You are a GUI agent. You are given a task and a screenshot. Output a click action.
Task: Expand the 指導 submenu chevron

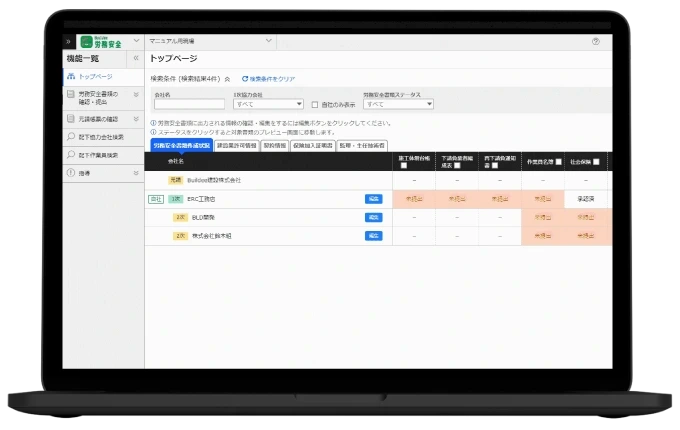click(136, 173)
